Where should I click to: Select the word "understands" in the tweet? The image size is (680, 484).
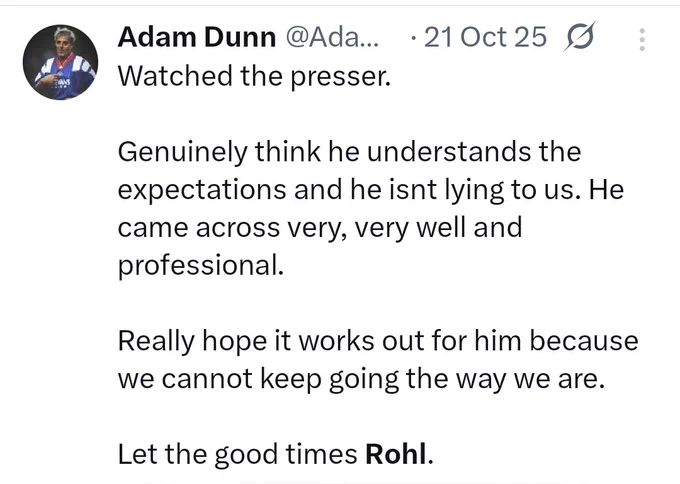[449, 152]
